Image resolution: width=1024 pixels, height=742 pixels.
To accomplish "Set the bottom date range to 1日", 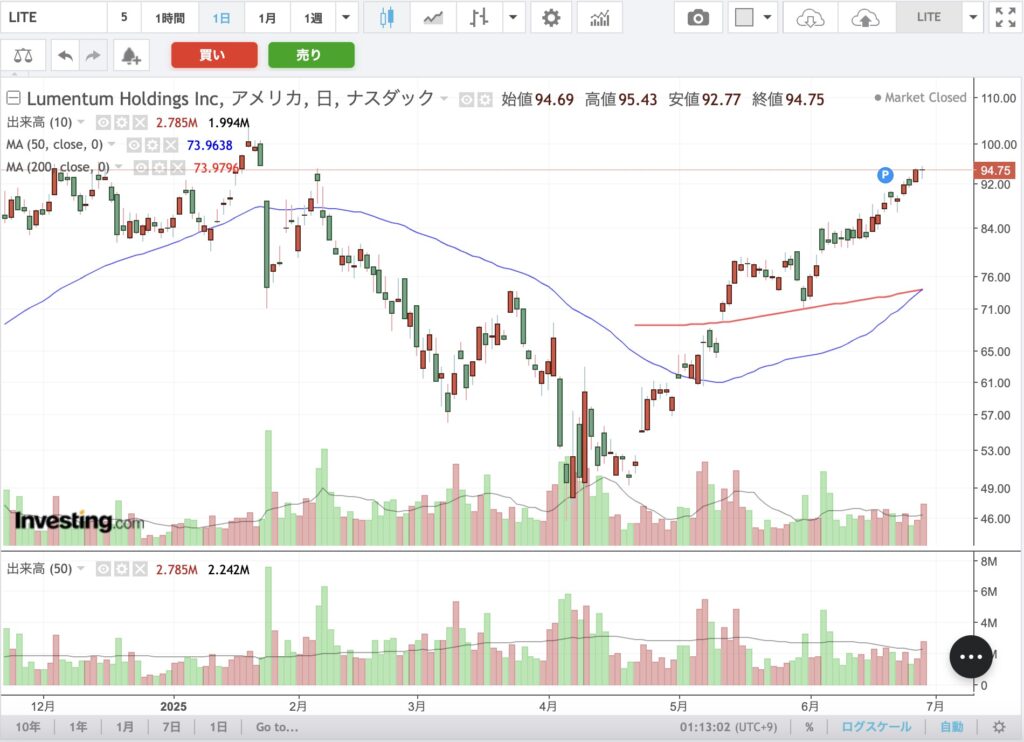I will (x=218, y=726).
